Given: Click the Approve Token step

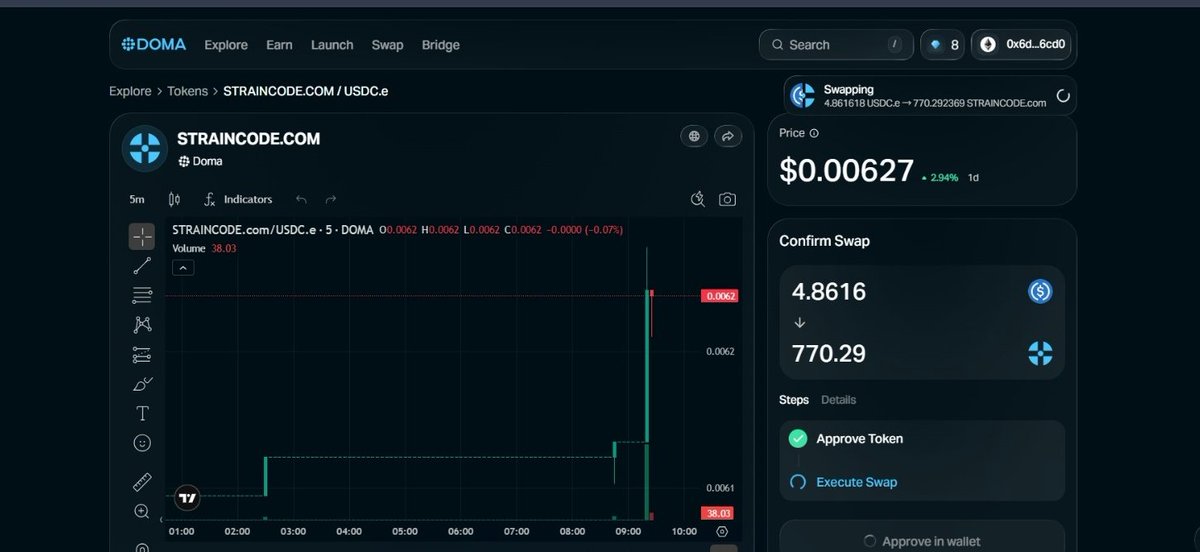Looking at the screenshot, I should 859,439.
